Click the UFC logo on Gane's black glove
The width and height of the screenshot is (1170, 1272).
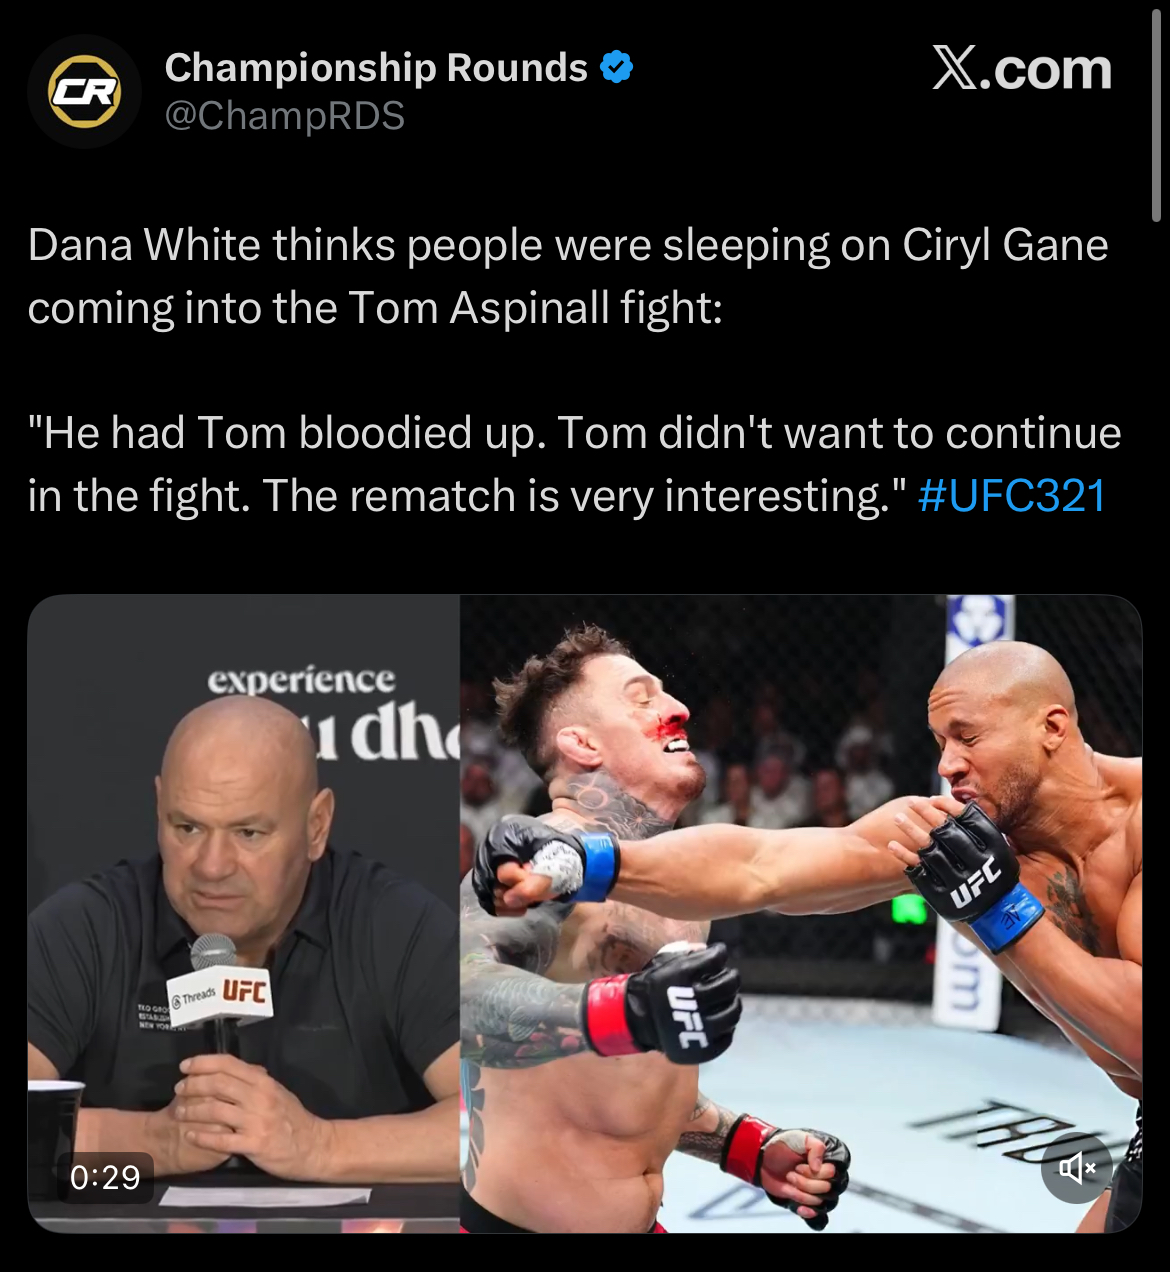[x=974, y=885]
